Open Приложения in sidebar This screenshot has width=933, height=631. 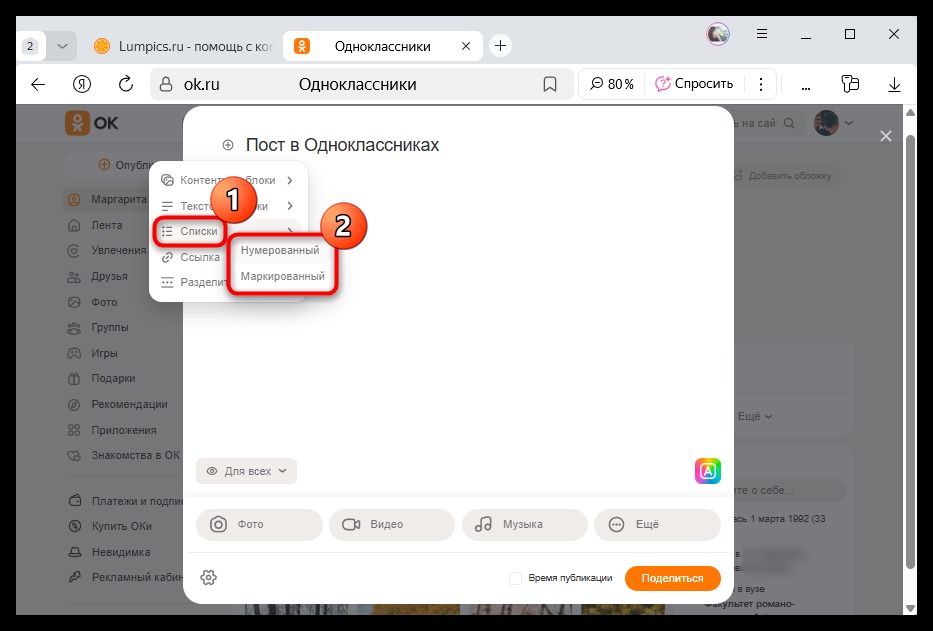(x=123, y=430)
